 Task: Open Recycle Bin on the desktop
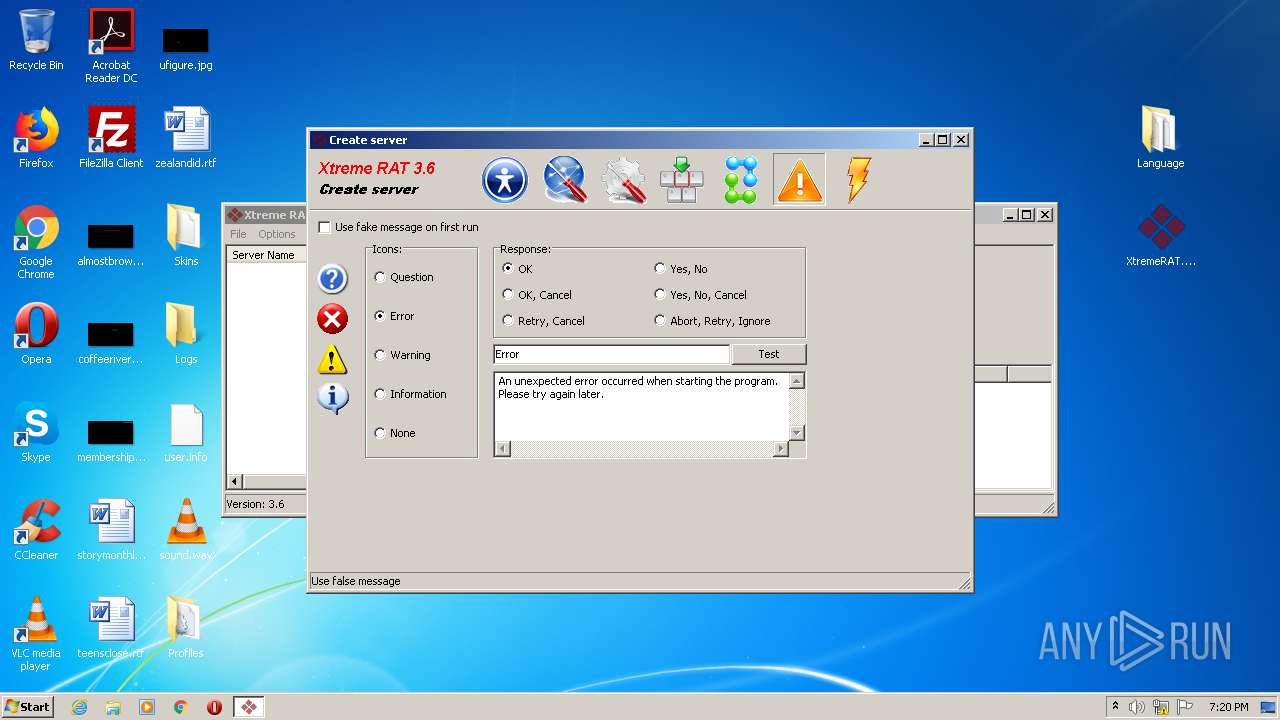tap(36, 40)
